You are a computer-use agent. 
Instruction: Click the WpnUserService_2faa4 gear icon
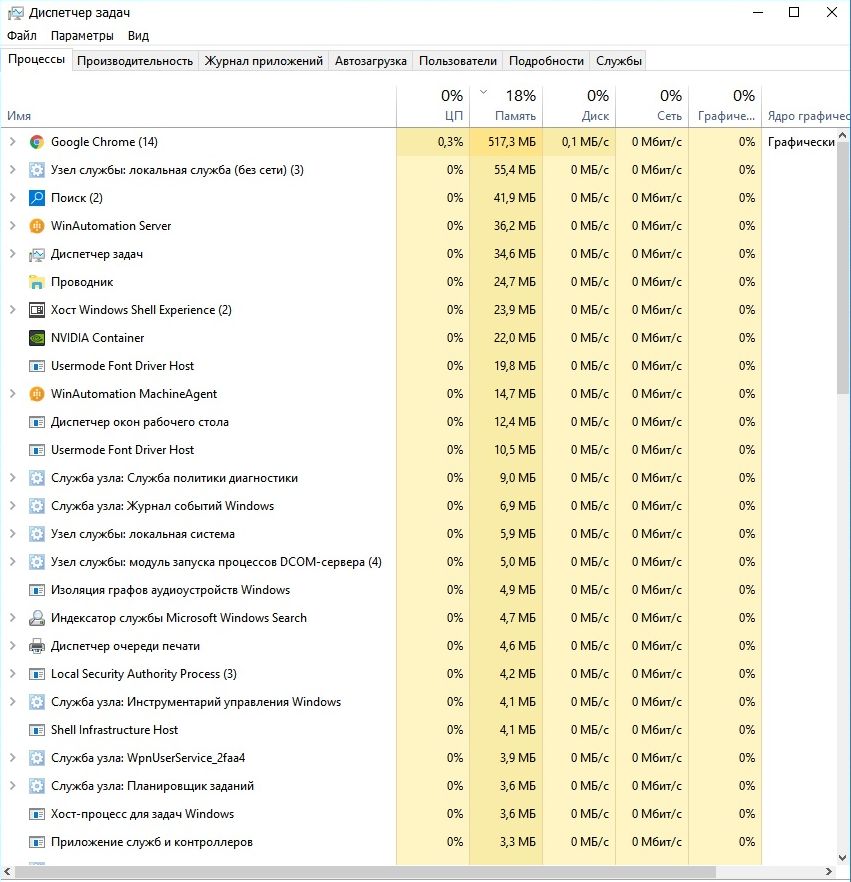(x=37, y=758)
